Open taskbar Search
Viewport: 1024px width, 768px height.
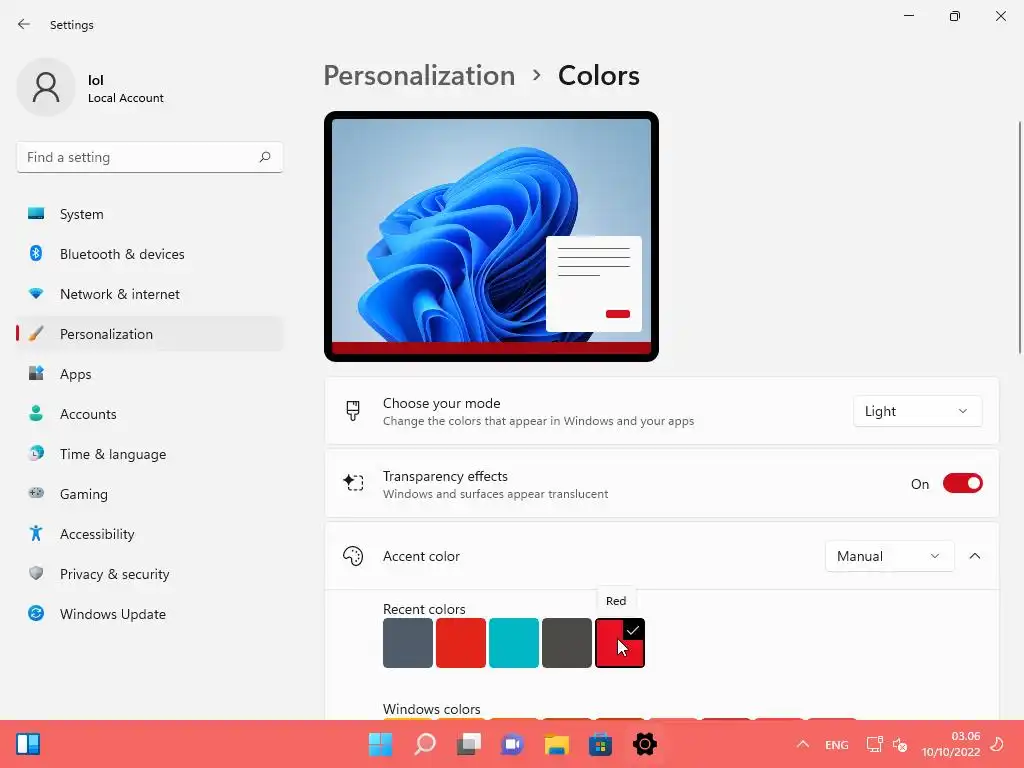point(424,744)
